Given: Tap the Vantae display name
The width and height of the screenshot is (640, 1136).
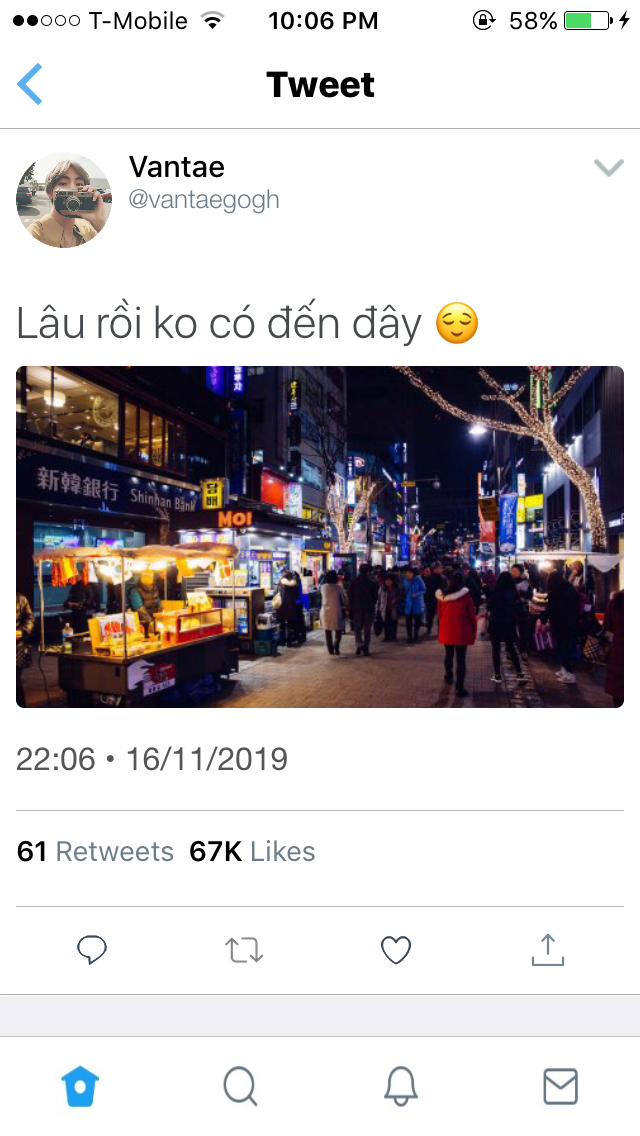Looking at the screenshot, I should pos(177,167).
